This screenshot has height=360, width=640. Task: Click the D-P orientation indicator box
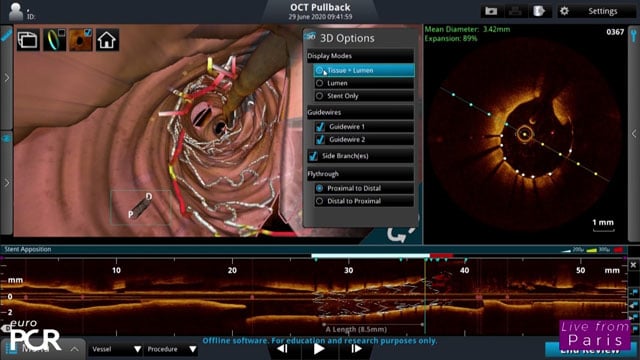click(140, 207)
